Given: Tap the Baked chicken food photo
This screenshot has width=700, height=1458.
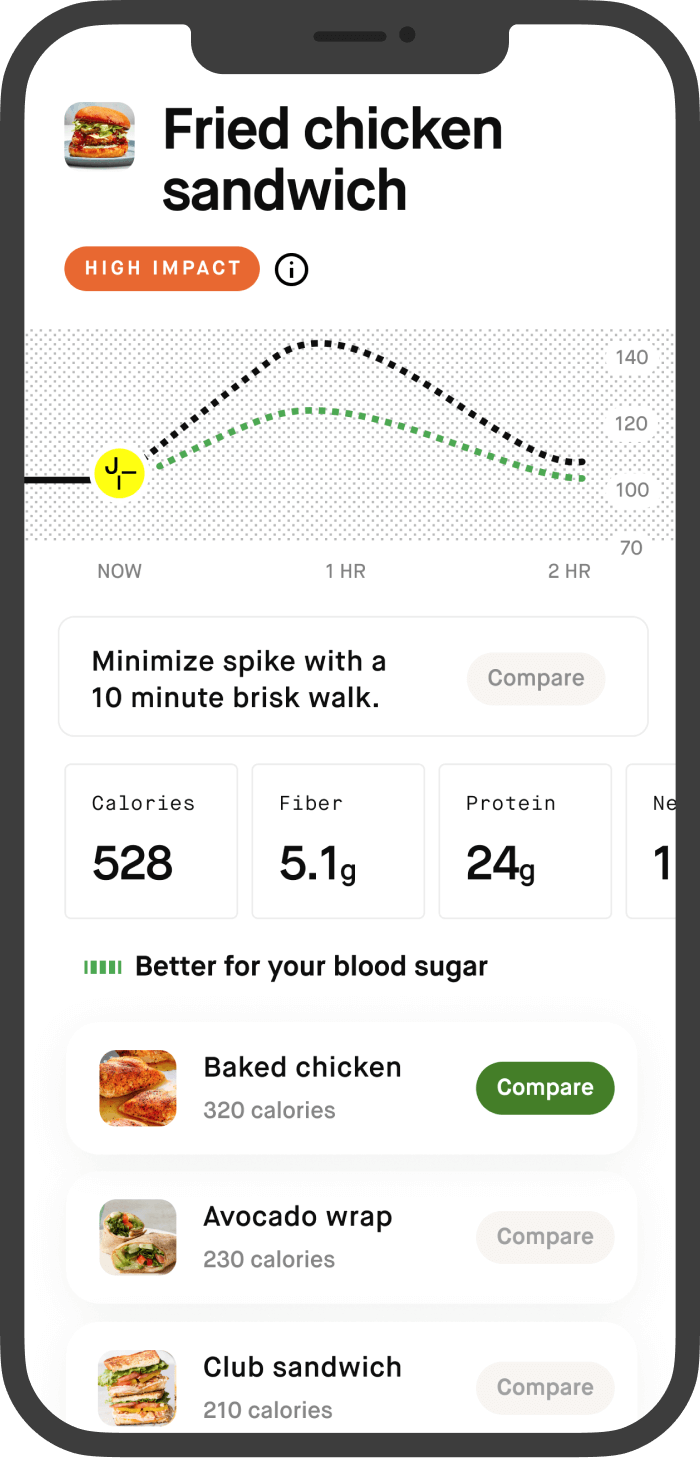Looking at the screenshot, I should [137, 1088].
